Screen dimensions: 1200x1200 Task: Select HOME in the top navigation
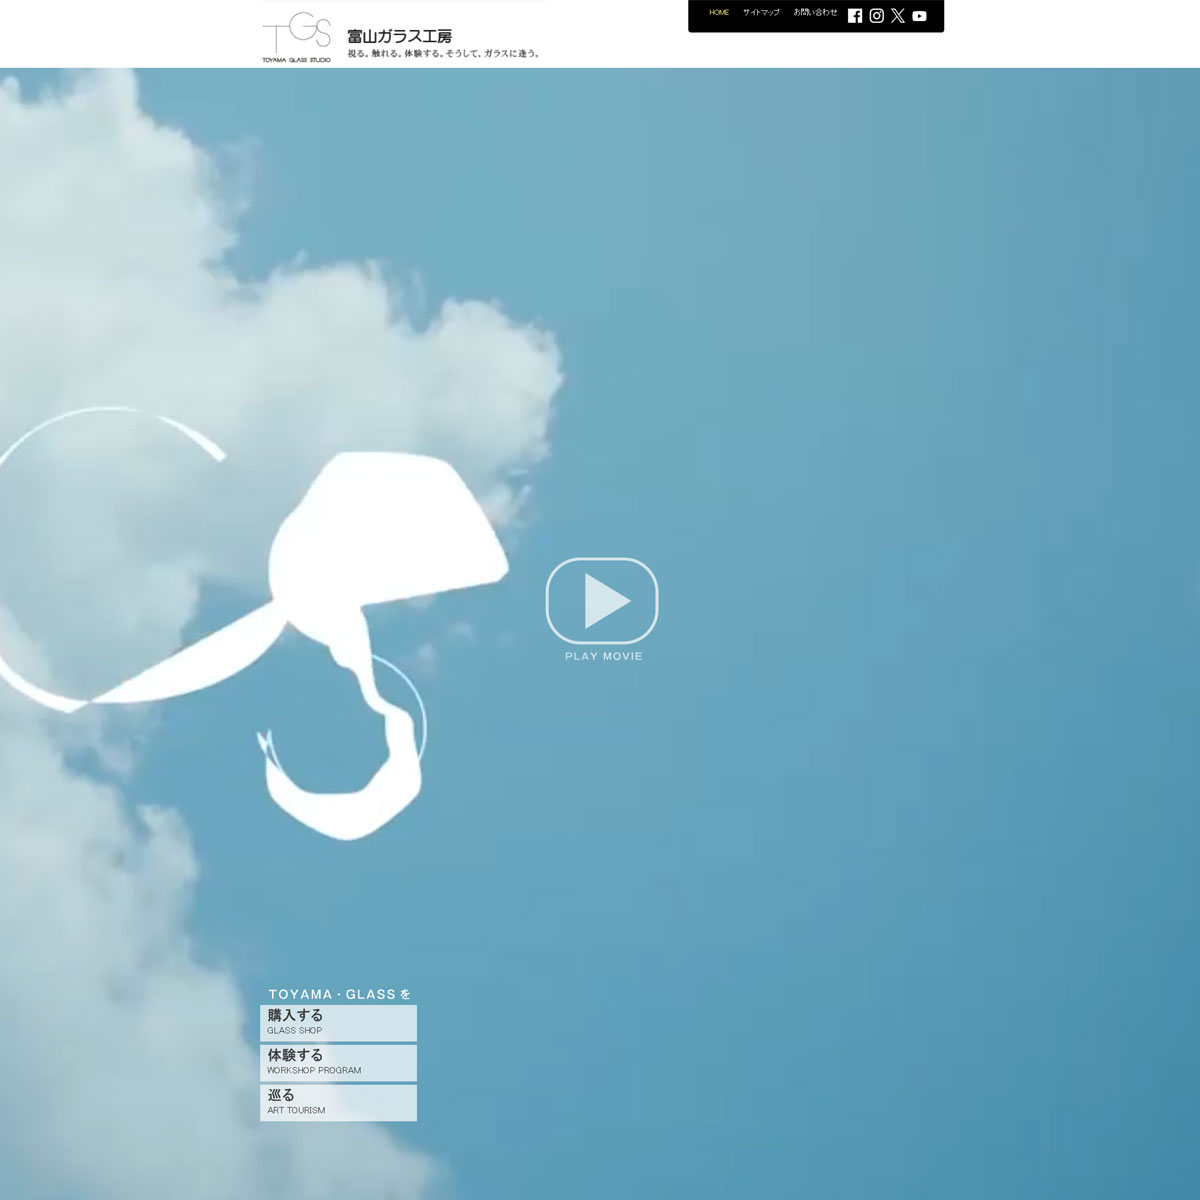[x=719, y=13]
